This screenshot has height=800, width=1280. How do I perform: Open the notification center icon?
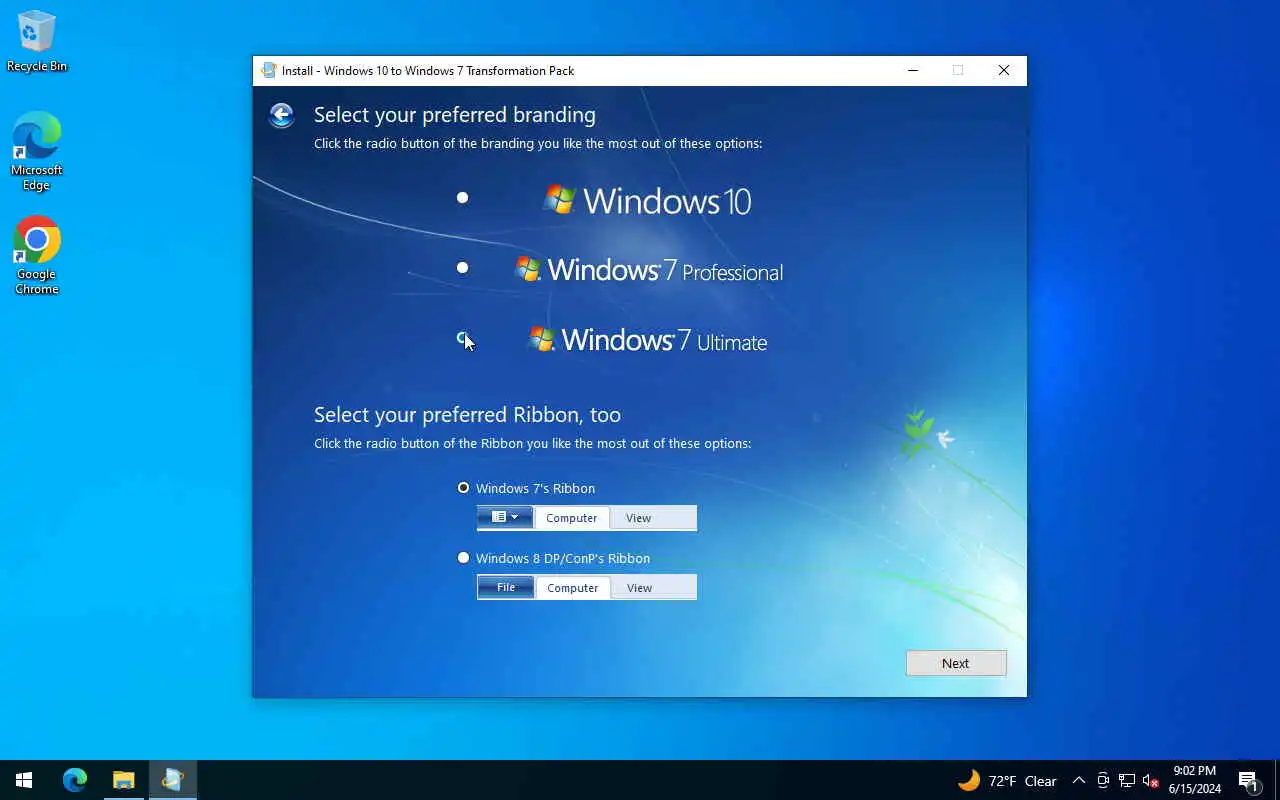click(1248, 781)
